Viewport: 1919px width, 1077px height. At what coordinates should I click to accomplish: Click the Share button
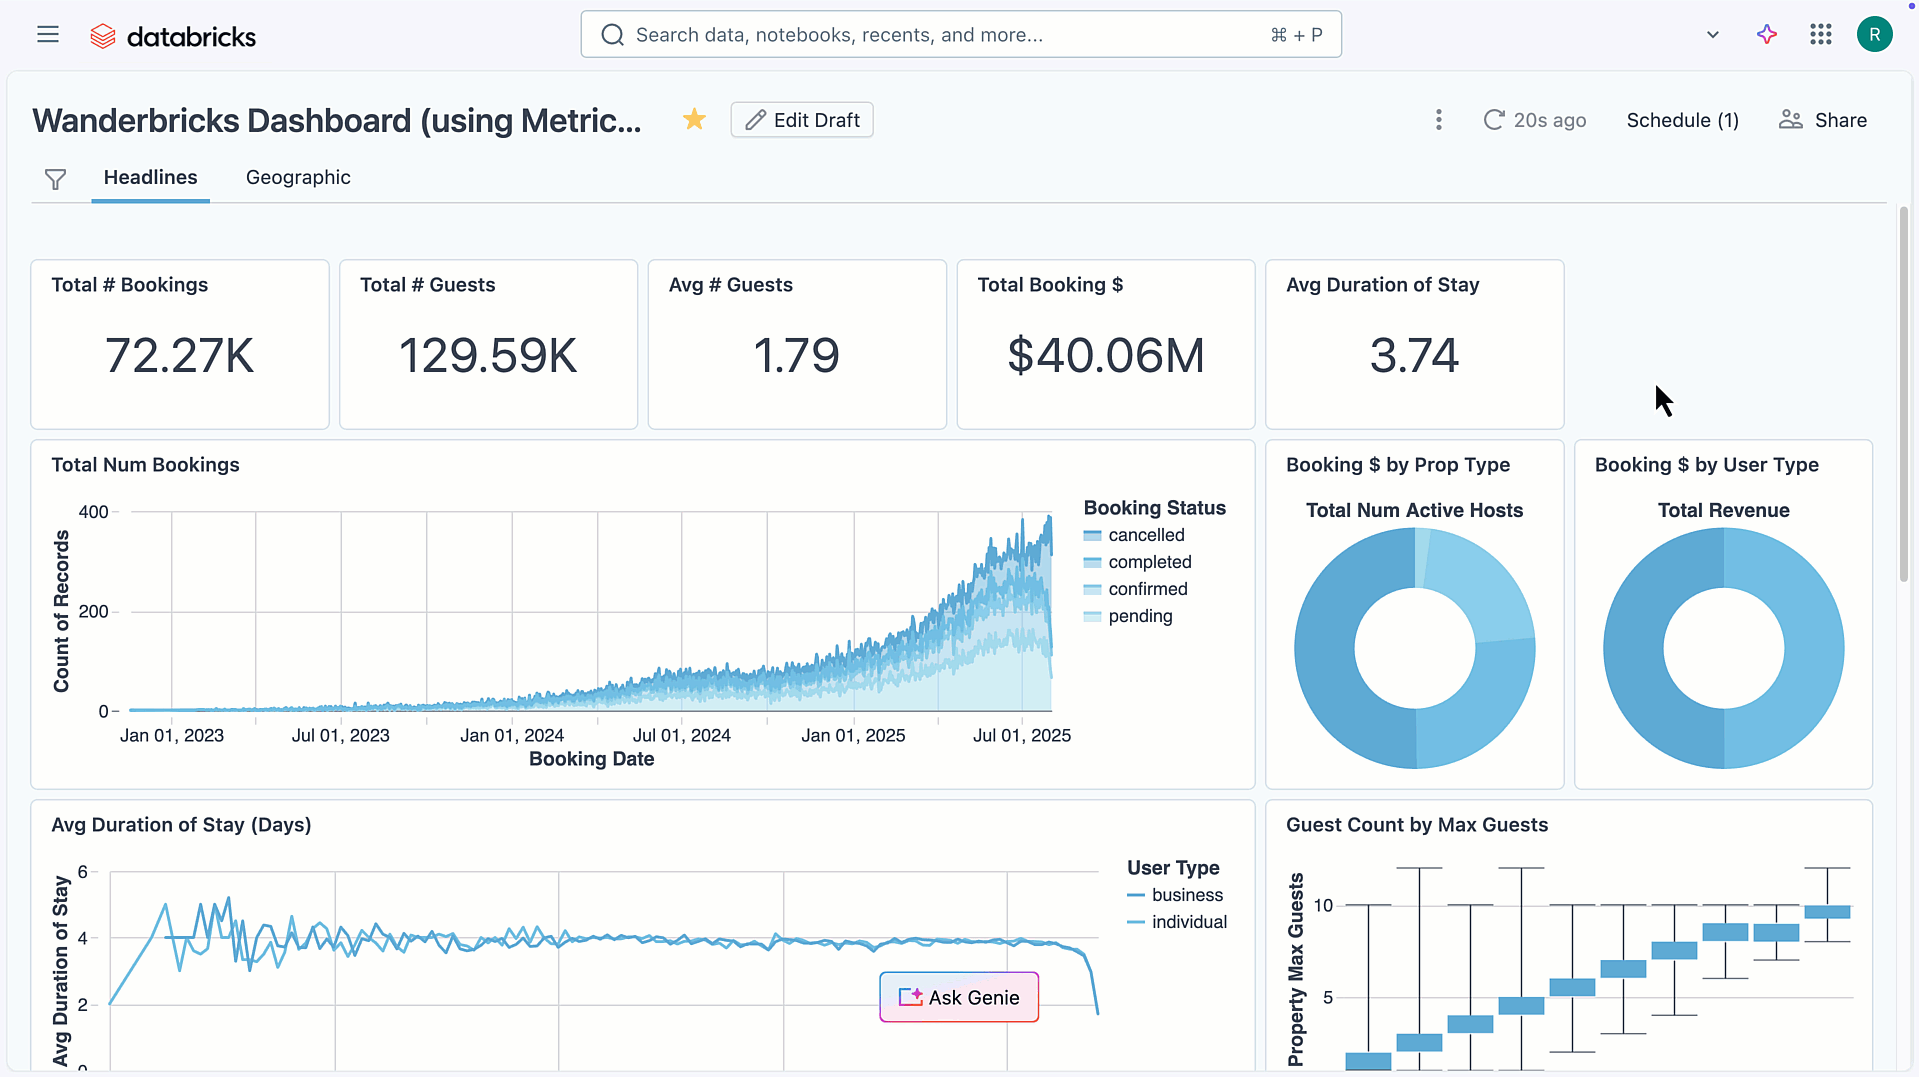[x=1822, y=119]
